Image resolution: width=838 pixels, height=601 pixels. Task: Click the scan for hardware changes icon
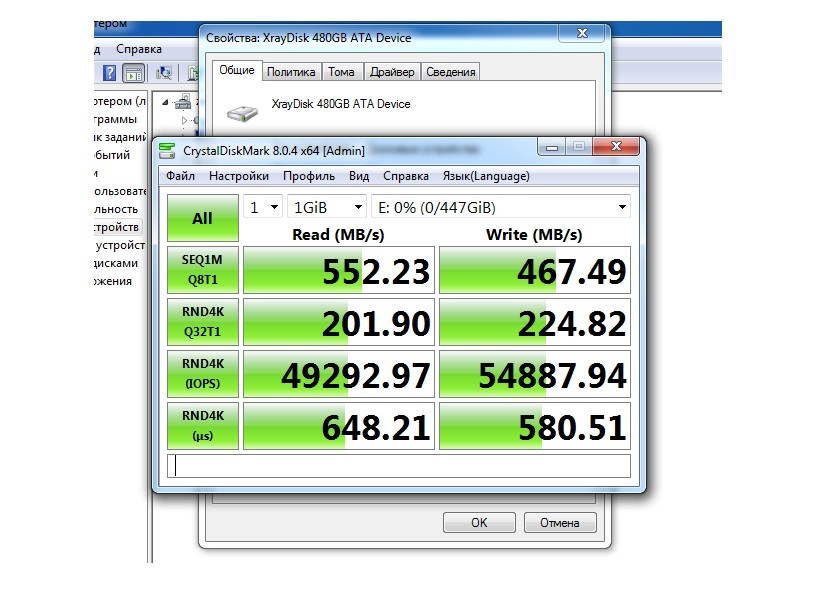163,73
